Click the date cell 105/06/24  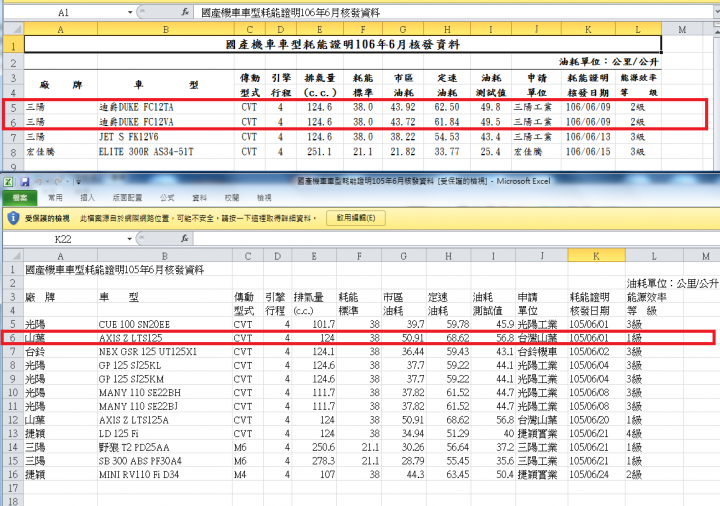pos(596,474)
